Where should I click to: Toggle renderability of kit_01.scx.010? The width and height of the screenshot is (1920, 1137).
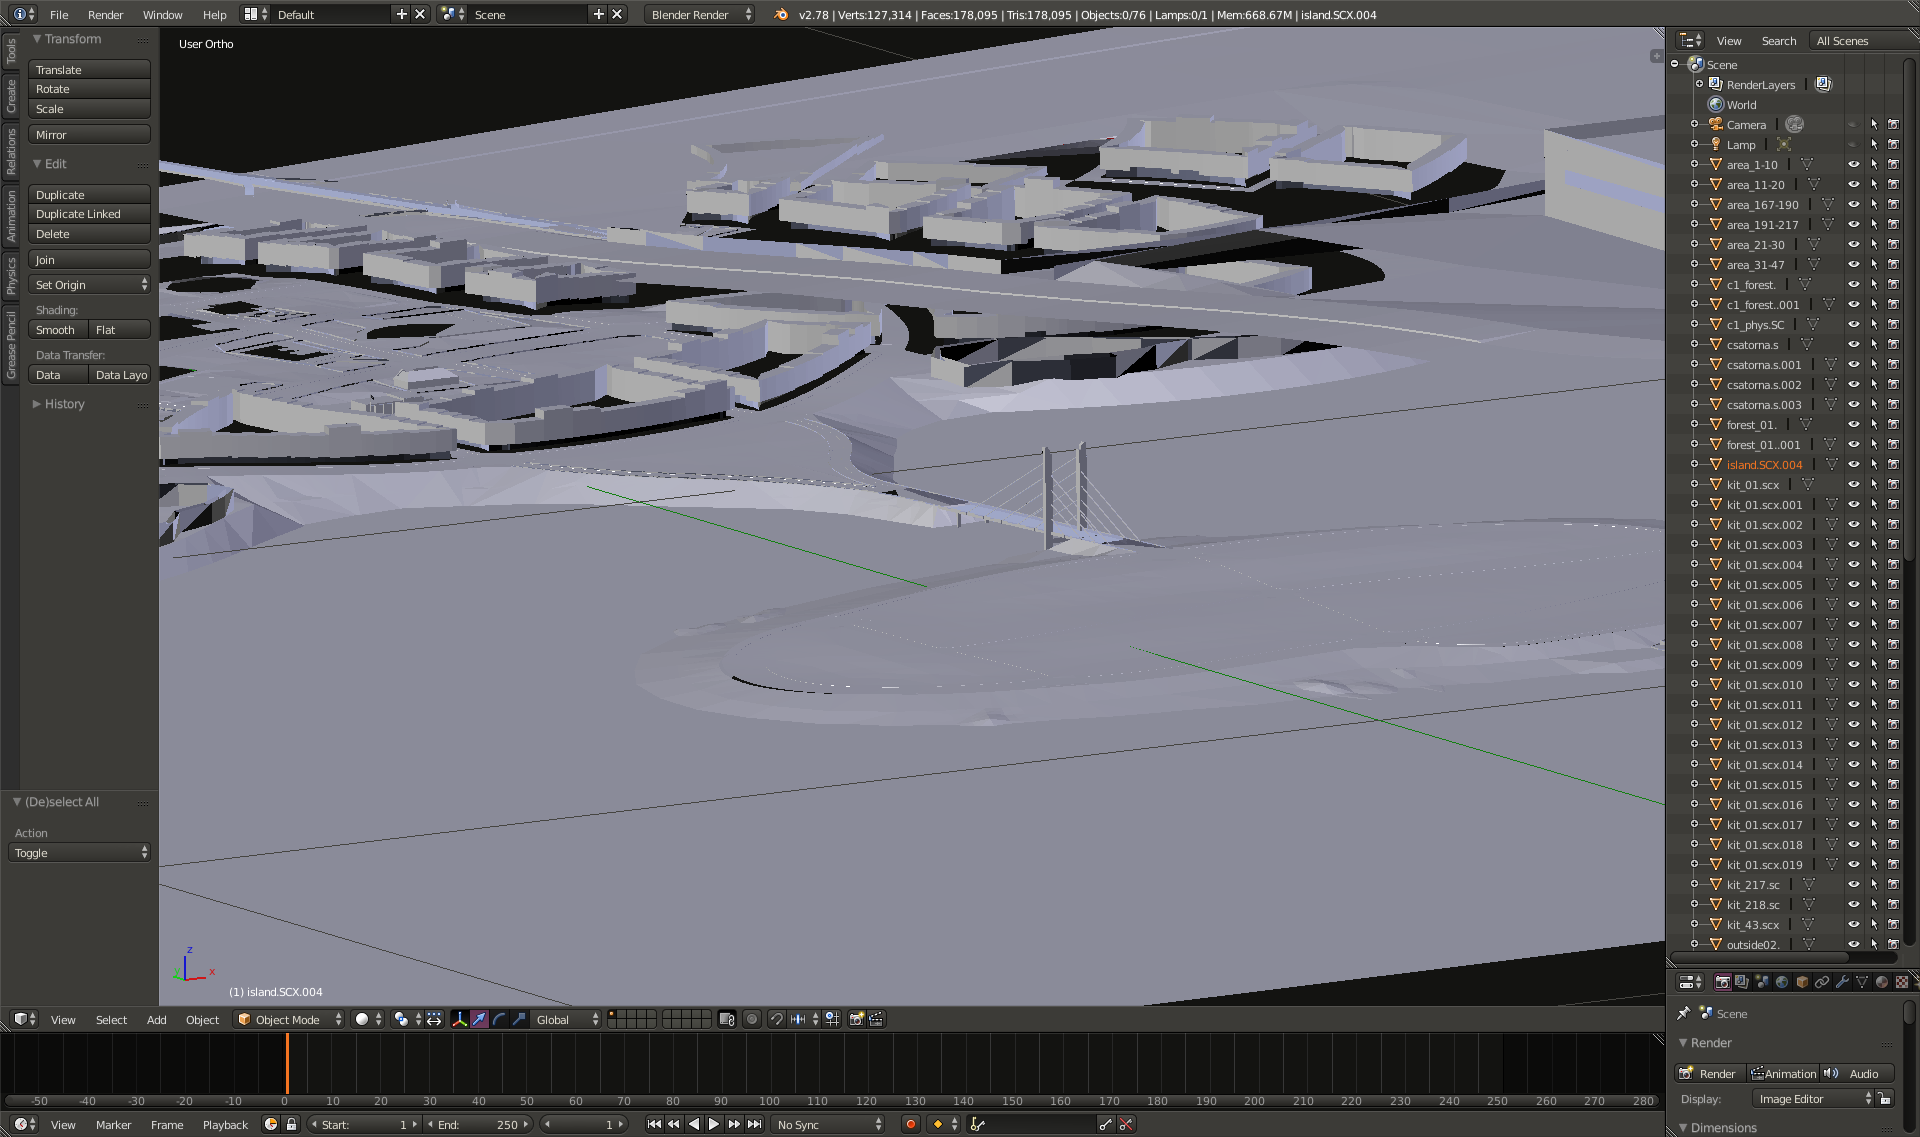1893,685
